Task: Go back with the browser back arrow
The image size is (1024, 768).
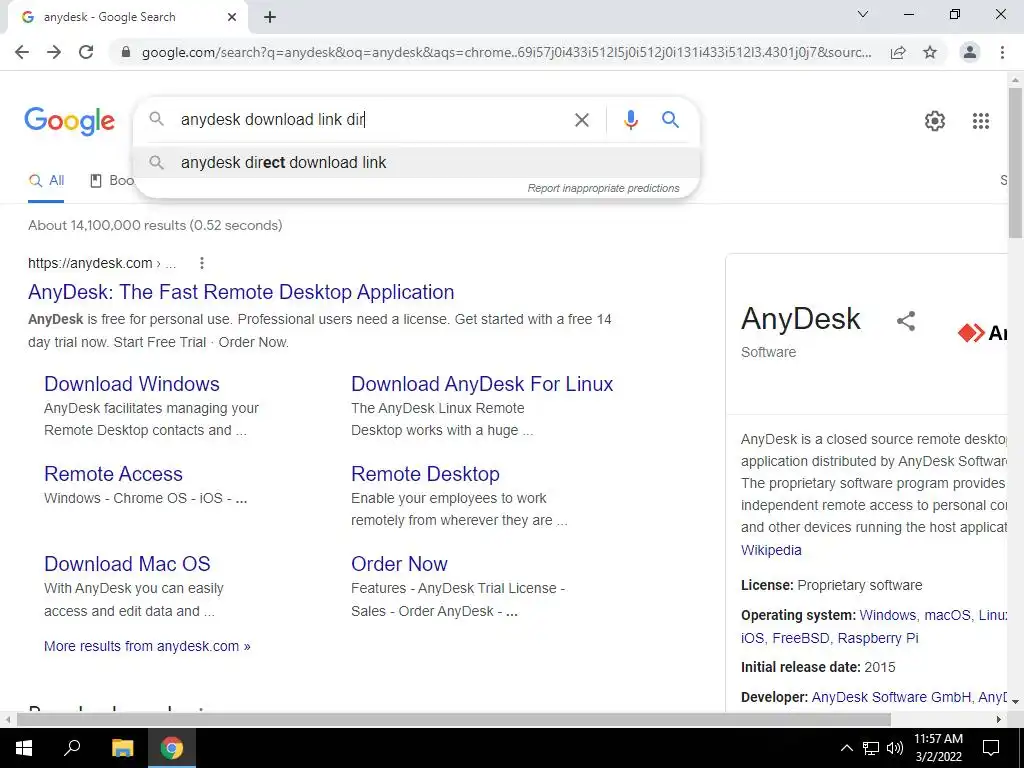Action: (x=22, y=52)
